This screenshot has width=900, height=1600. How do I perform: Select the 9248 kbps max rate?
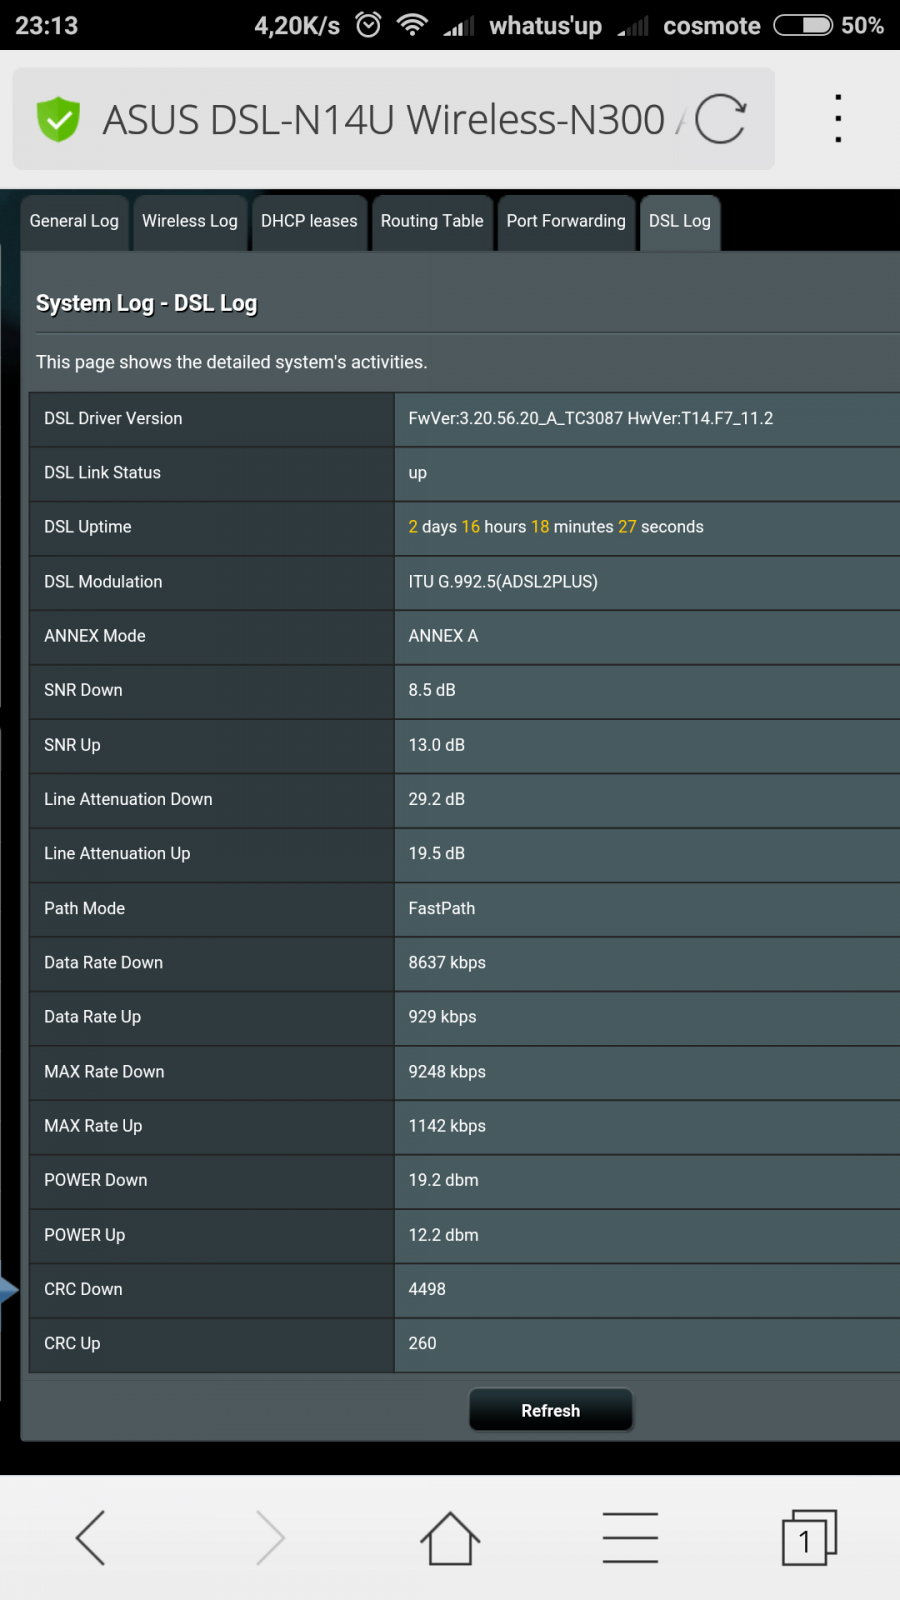pos(447,1071)
